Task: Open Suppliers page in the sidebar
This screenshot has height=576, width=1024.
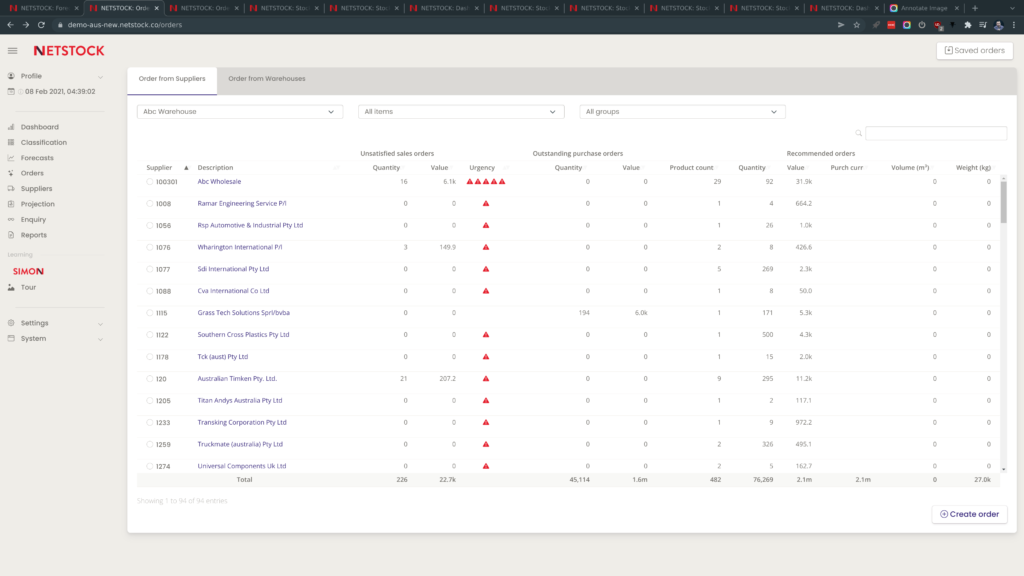Action: coord(36,188)
